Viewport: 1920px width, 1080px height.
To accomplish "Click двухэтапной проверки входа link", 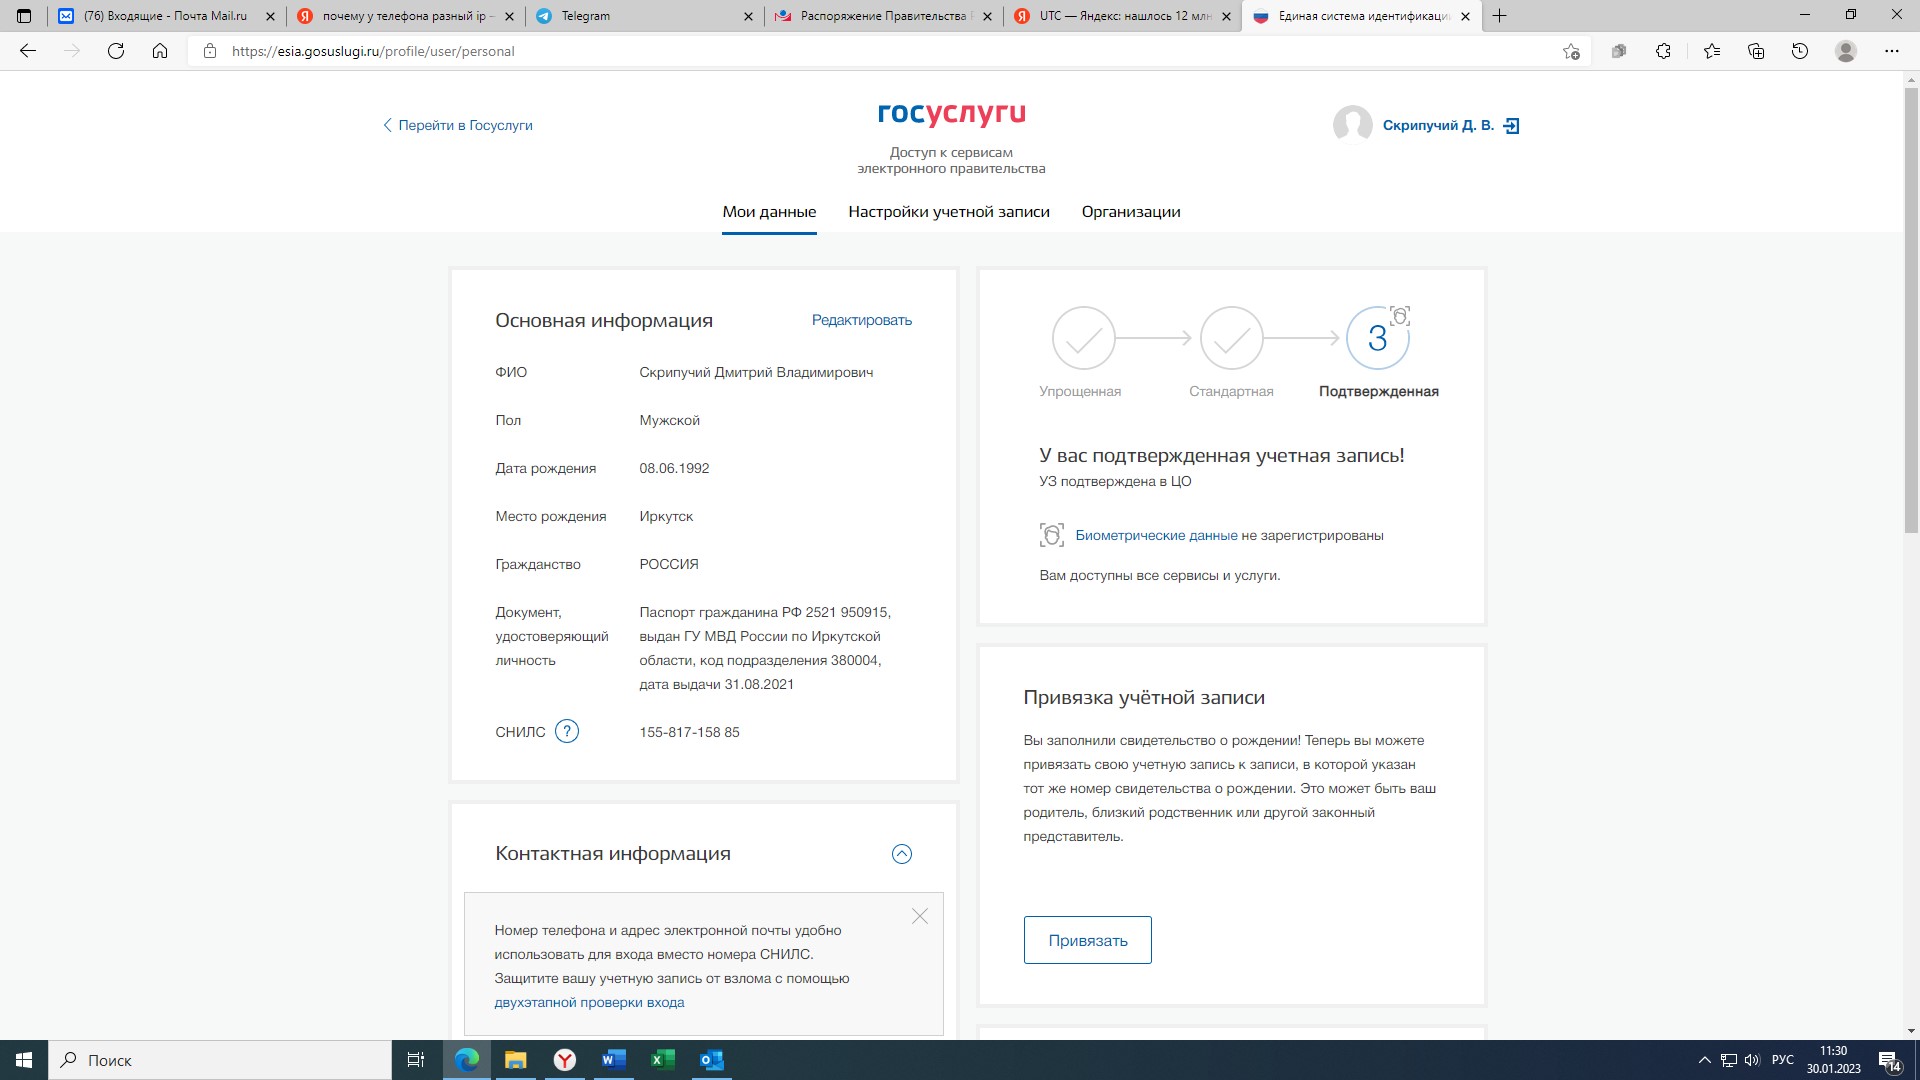I will coord(589,1002).
